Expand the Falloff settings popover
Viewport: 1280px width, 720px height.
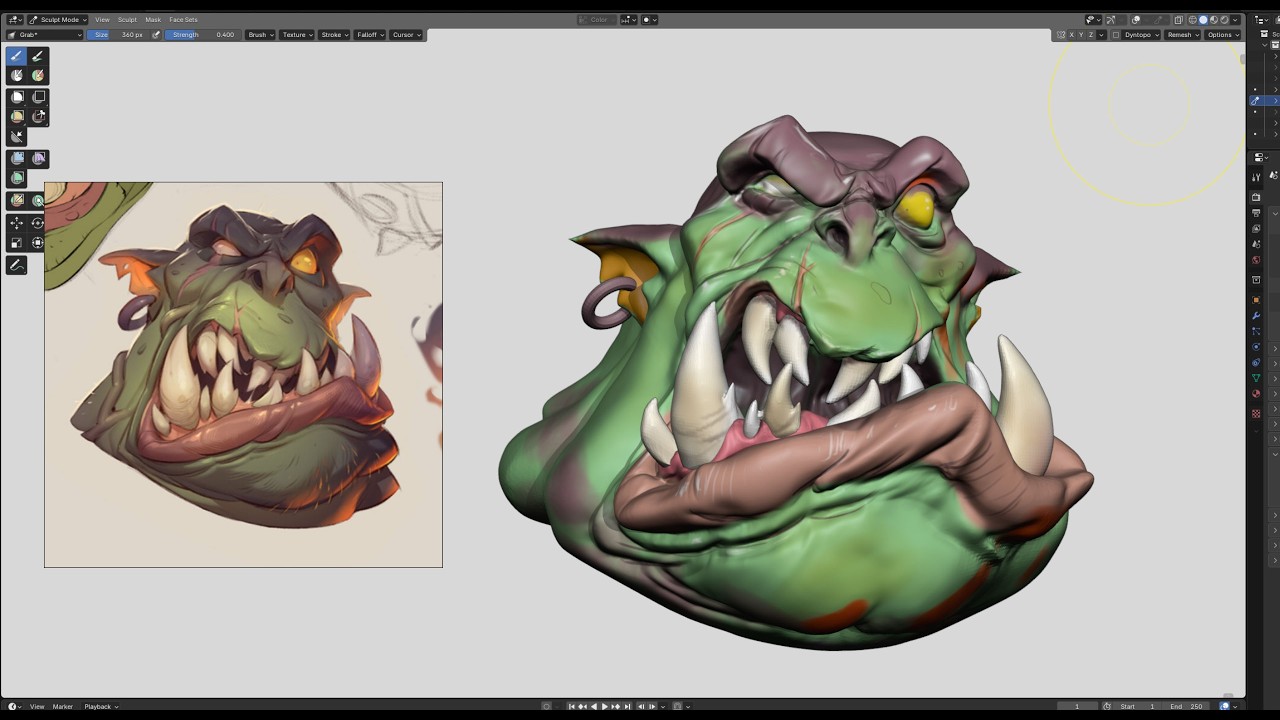click(370, 35)
